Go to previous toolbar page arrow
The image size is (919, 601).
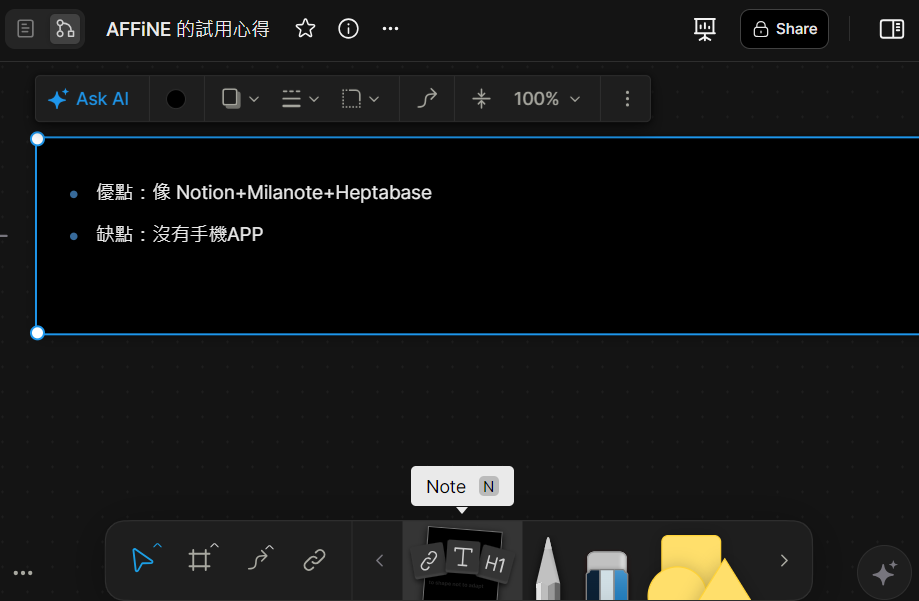tap(379, 561)
